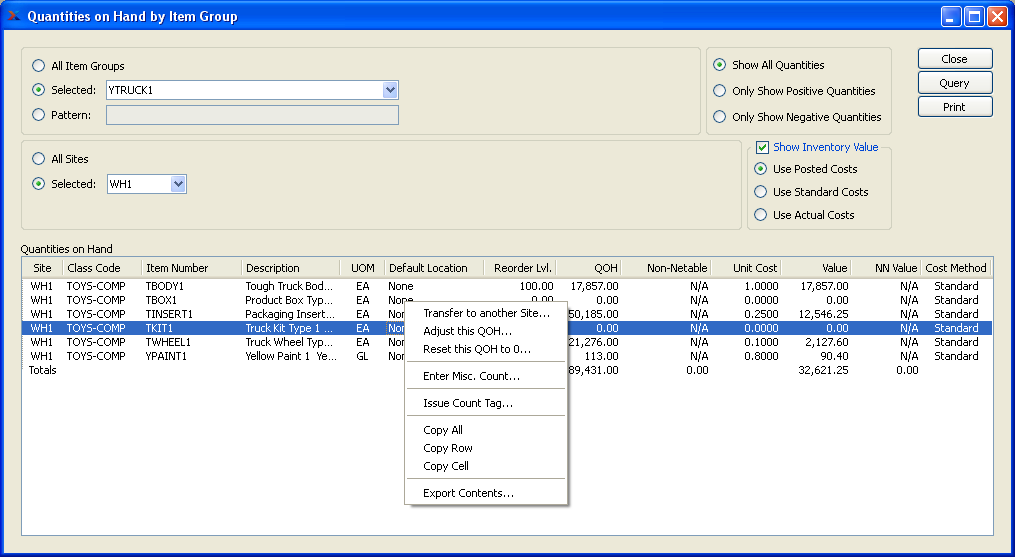Screen dimensions: 1015x557
Task: Select Issue Count Tag menu item
Action: tap(467, 403)
